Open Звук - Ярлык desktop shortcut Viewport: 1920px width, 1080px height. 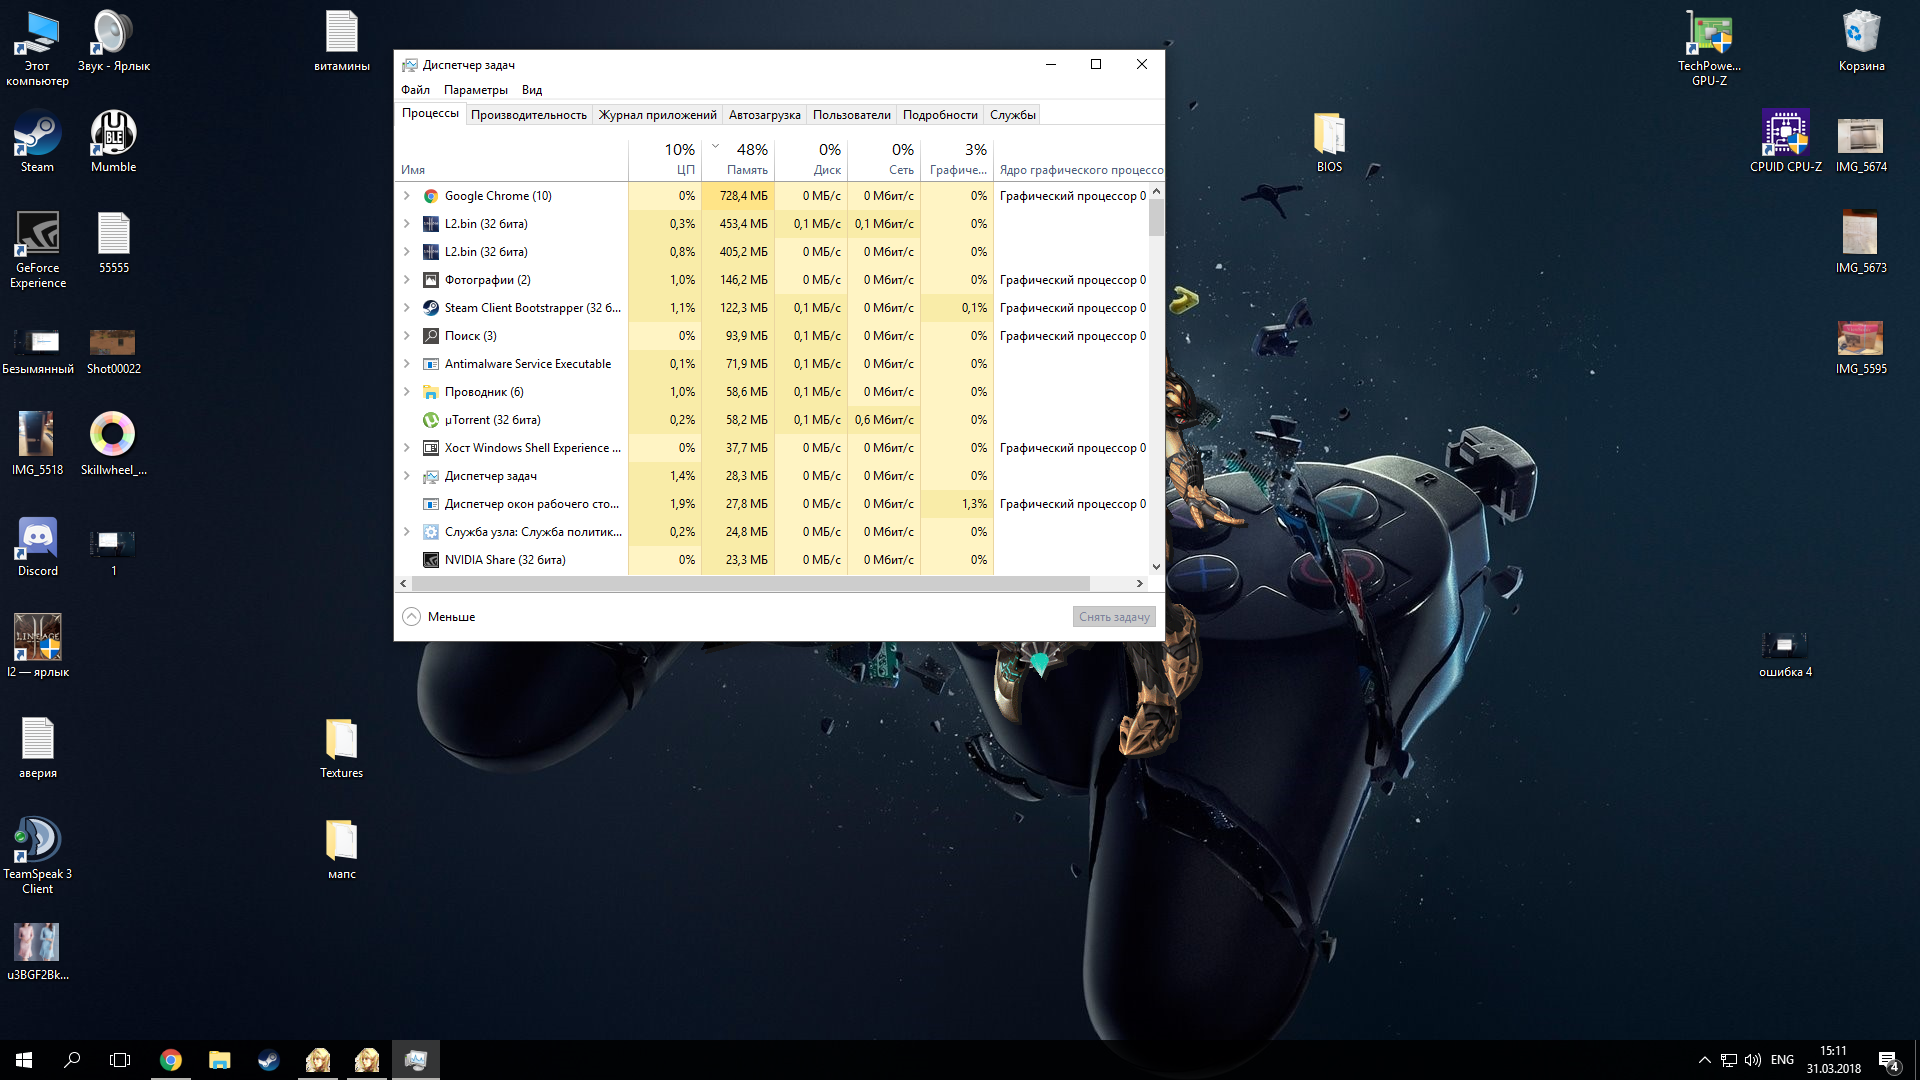coord(113,41)
